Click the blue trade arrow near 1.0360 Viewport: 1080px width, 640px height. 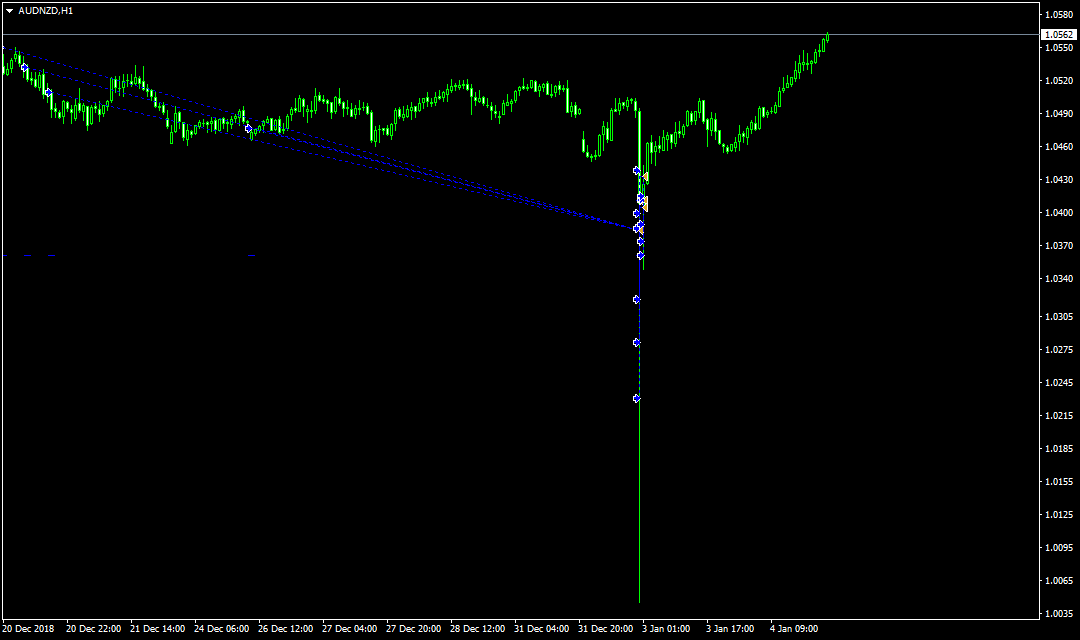[641, 256]
